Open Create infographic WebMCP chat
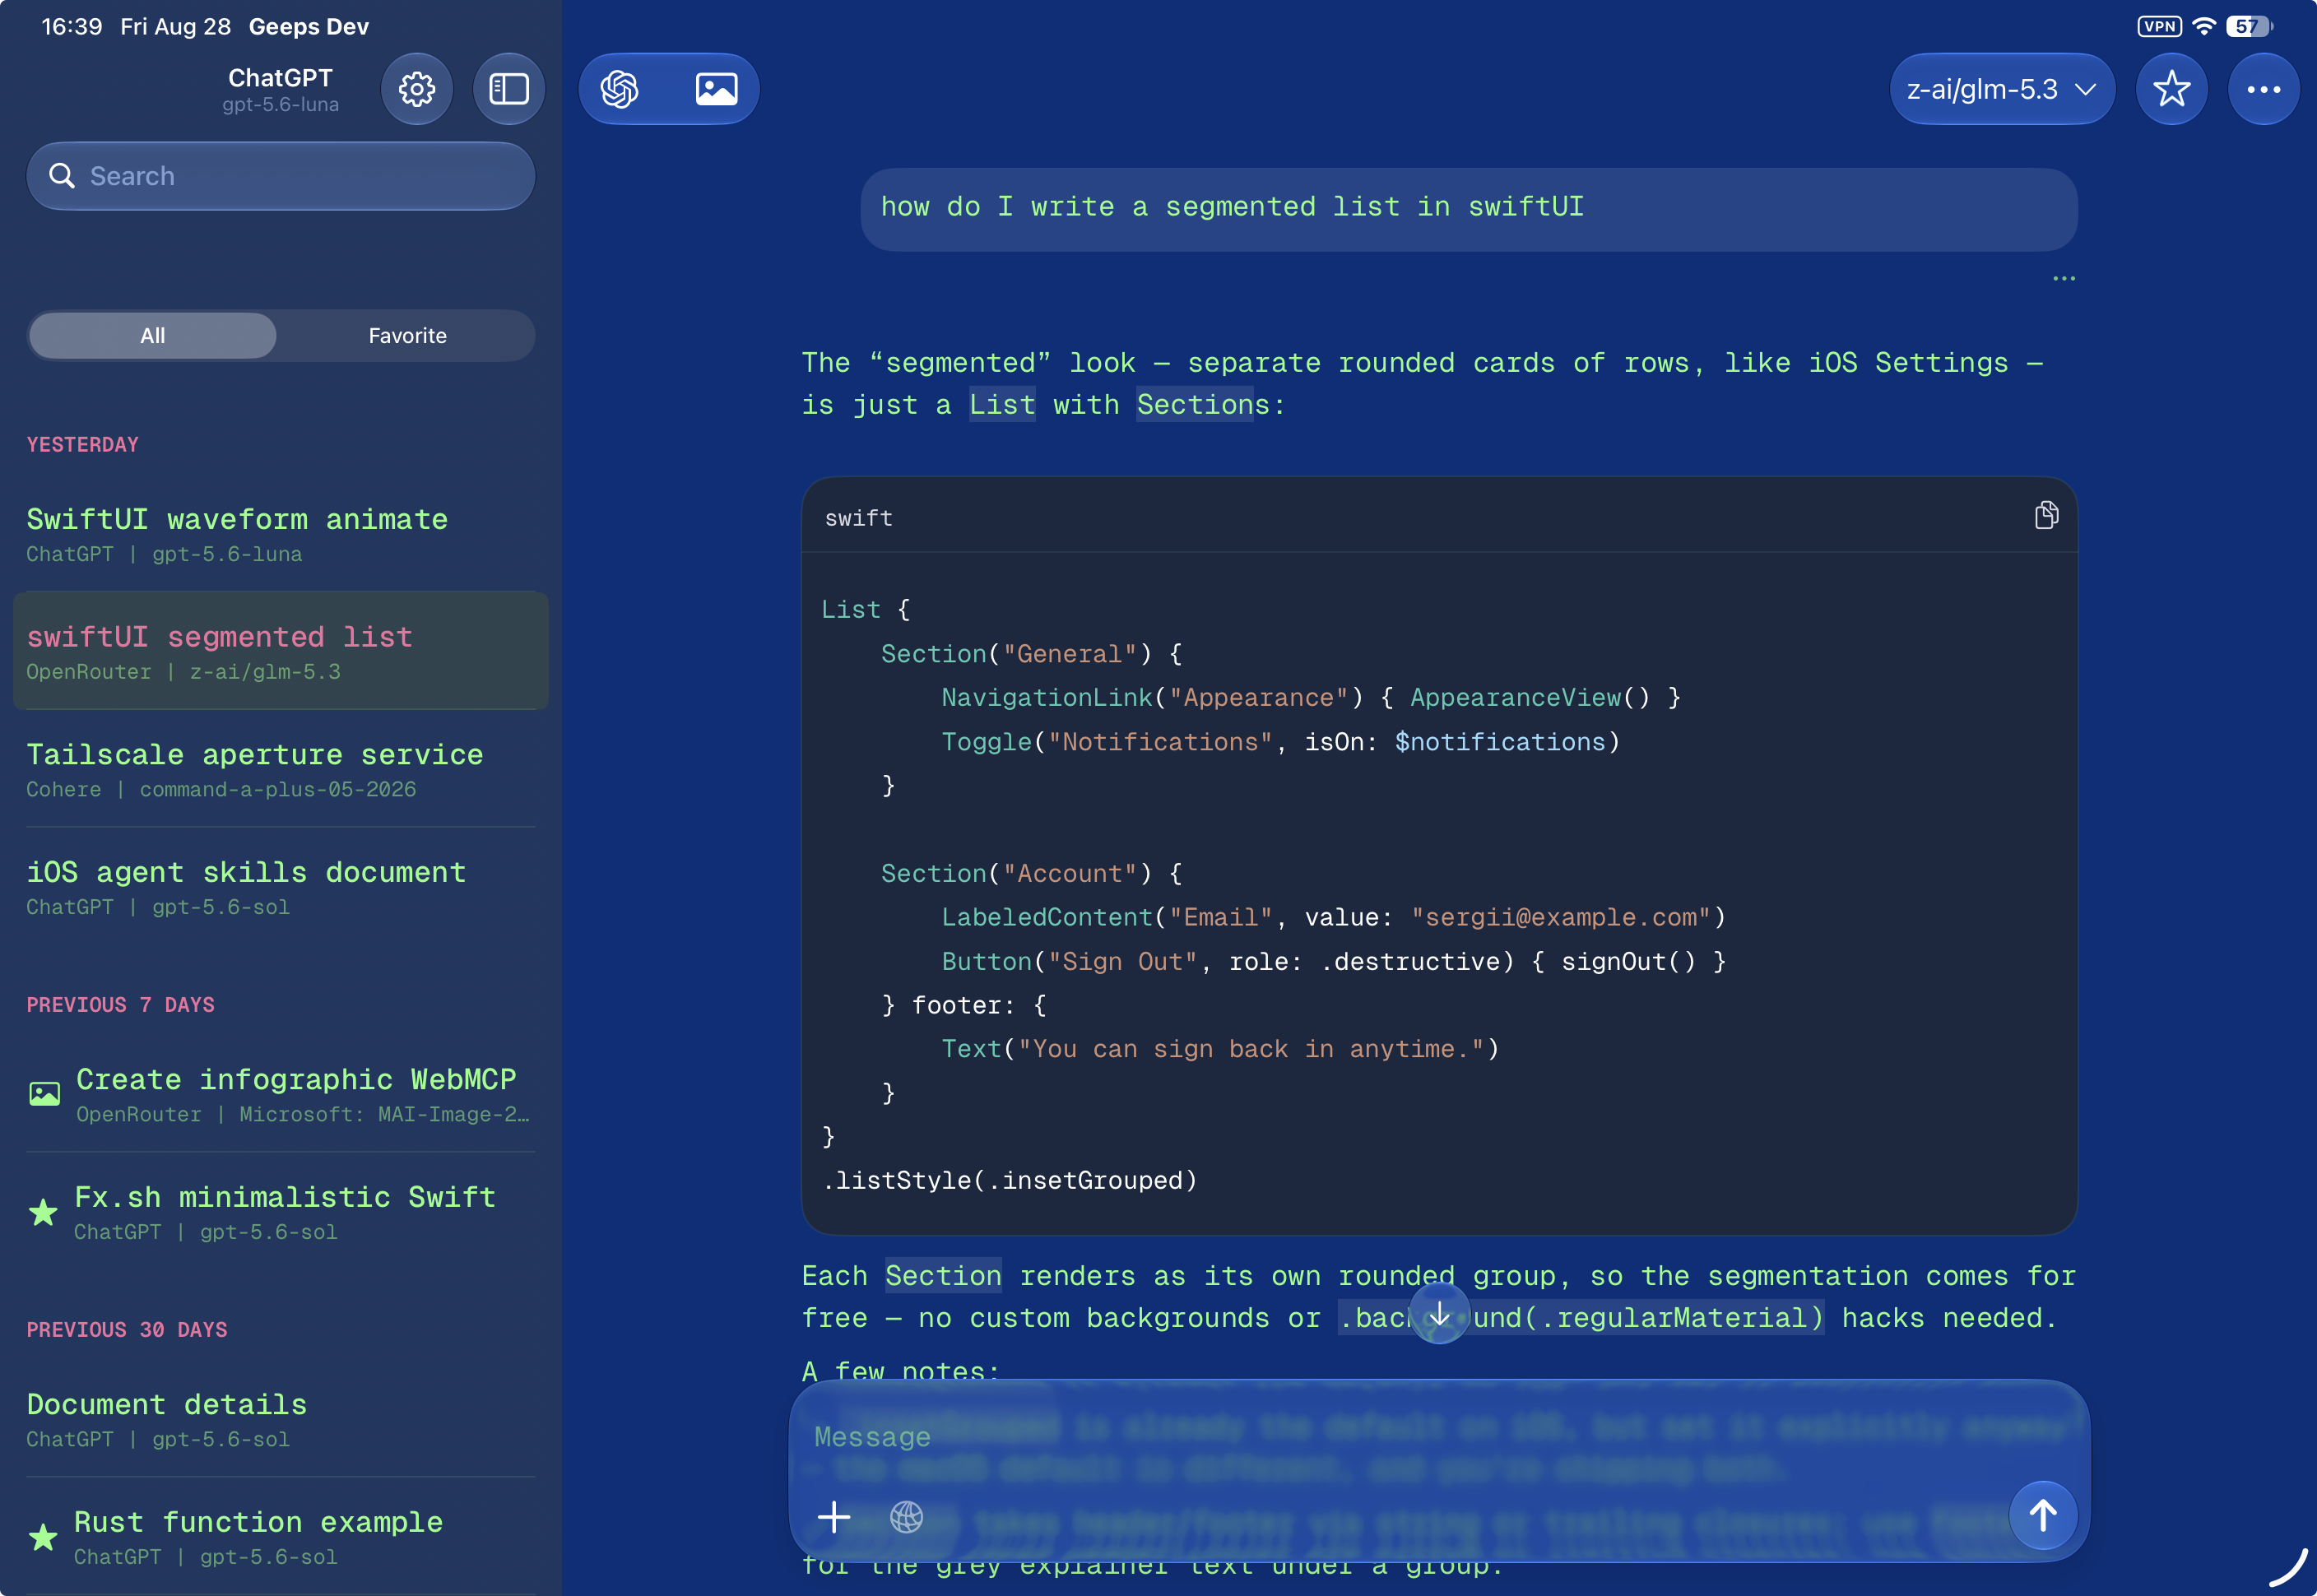Image resolution: width=2317 pixels, height=1596 pixels. [x=281, y=1094]
